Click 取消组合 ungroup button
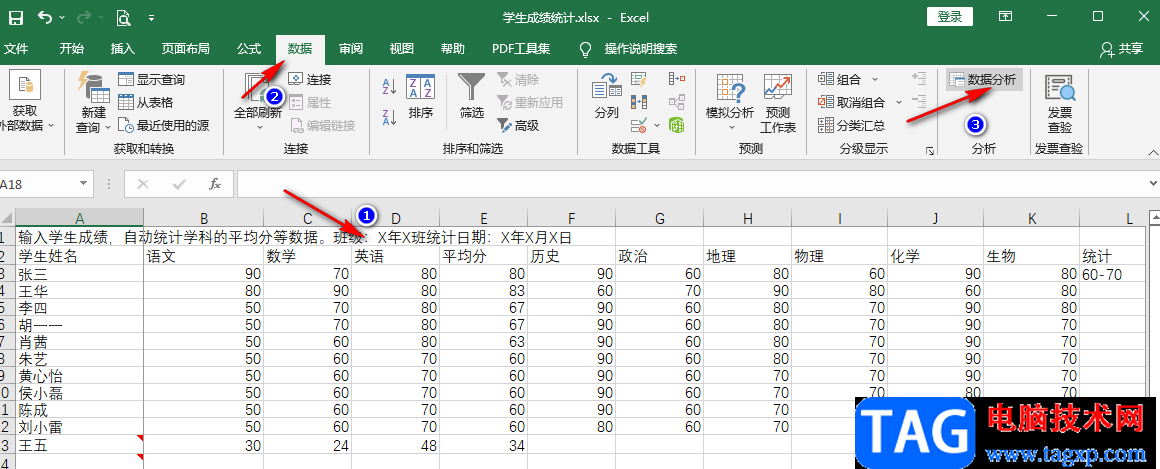1160x469 pixels. [851, 103]
